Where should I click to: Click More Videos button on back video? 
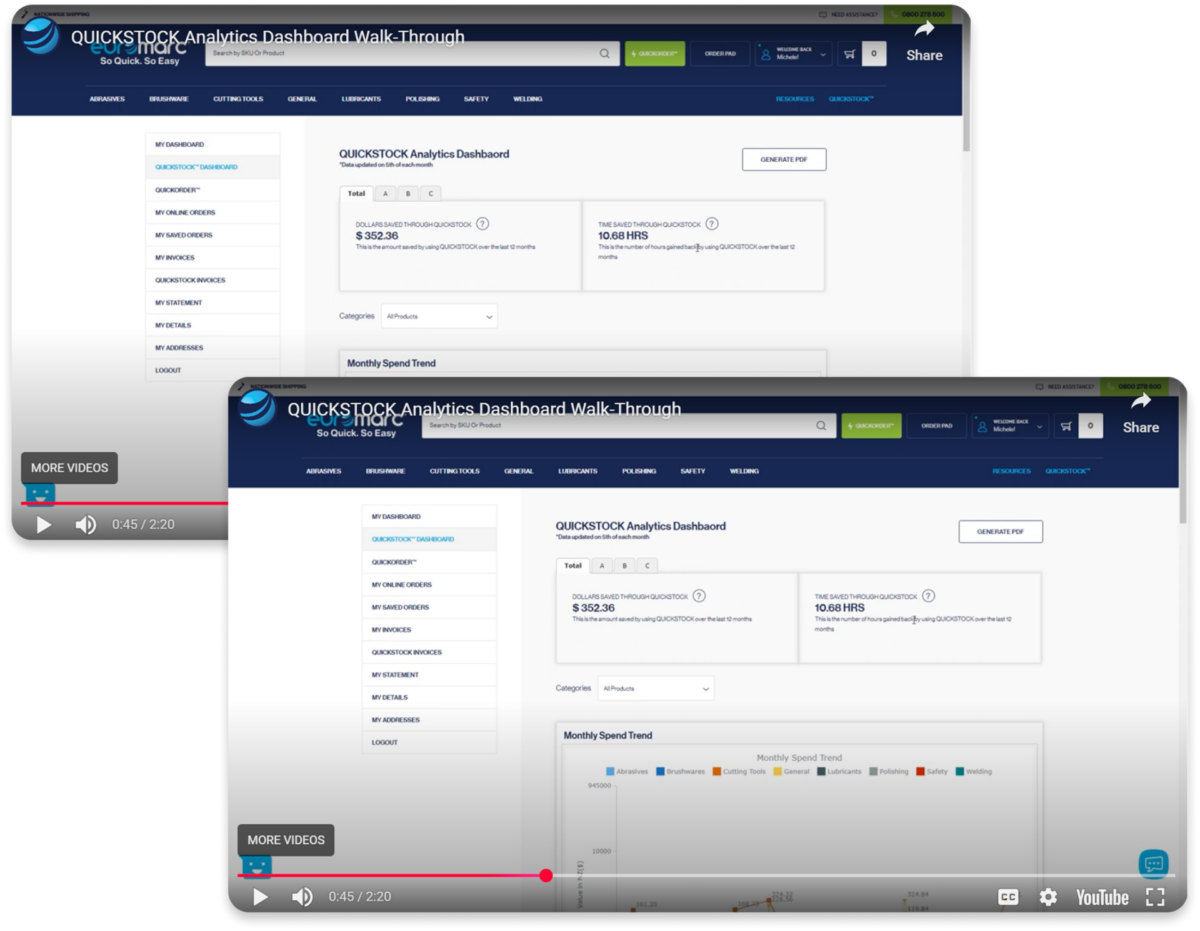[x=70, y=468]
